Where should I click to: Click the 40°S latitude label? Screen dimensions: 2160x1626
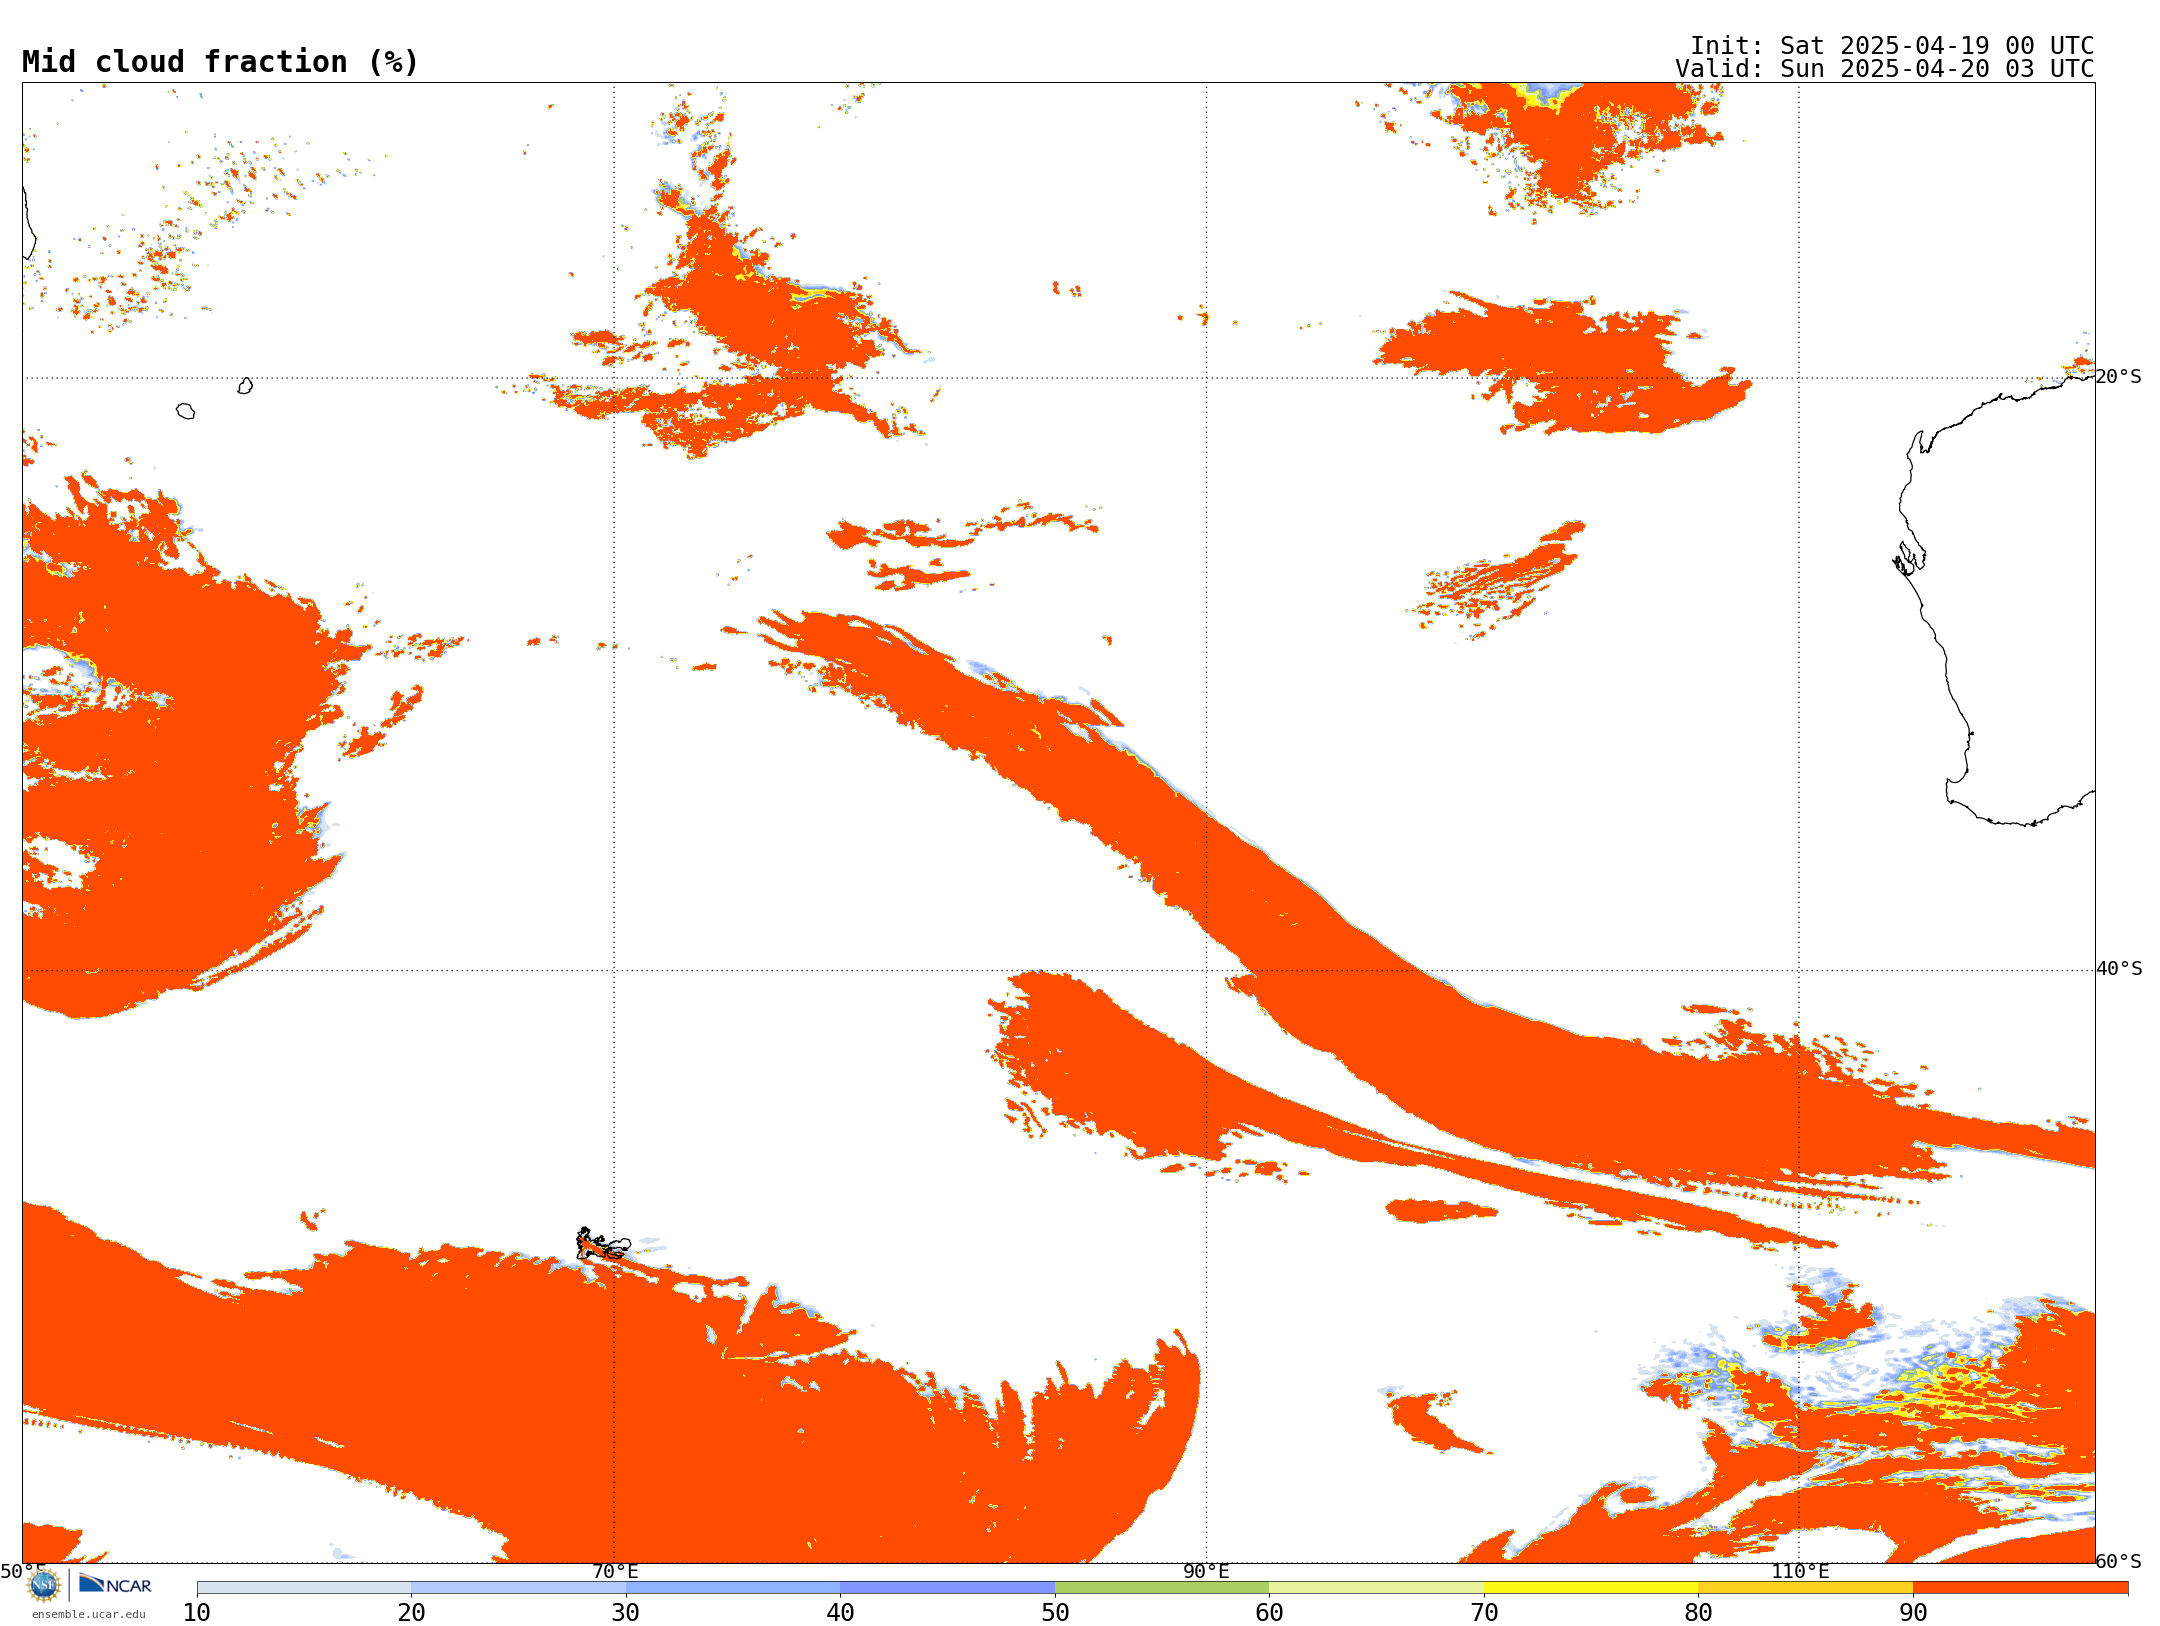[2119, 969]
